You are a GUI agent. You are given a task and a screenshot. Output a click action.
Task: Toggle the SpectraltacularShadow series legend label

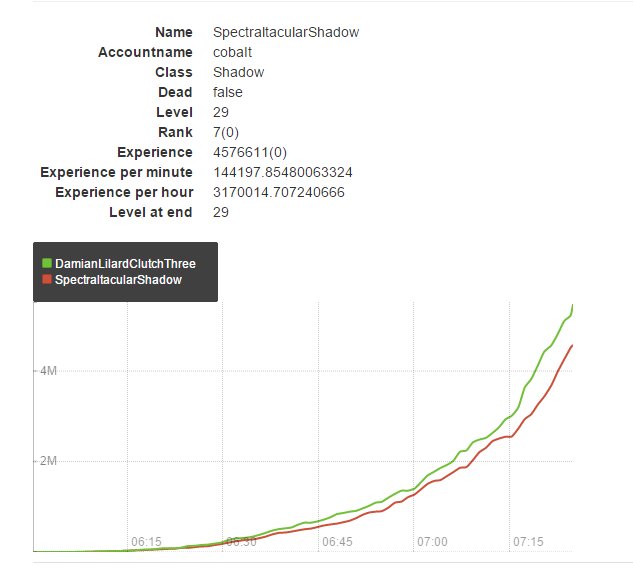[x=118, y=280]
